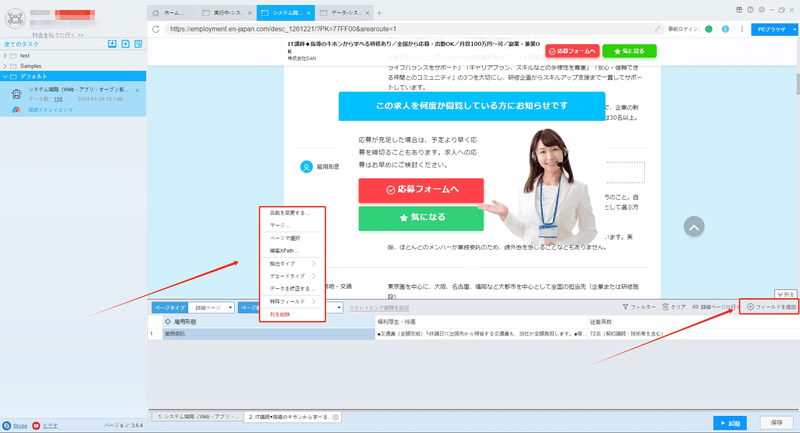Screen dimensions: 800x433
Task: Close the active システム開発 tab
Action: tap(309, 13)
